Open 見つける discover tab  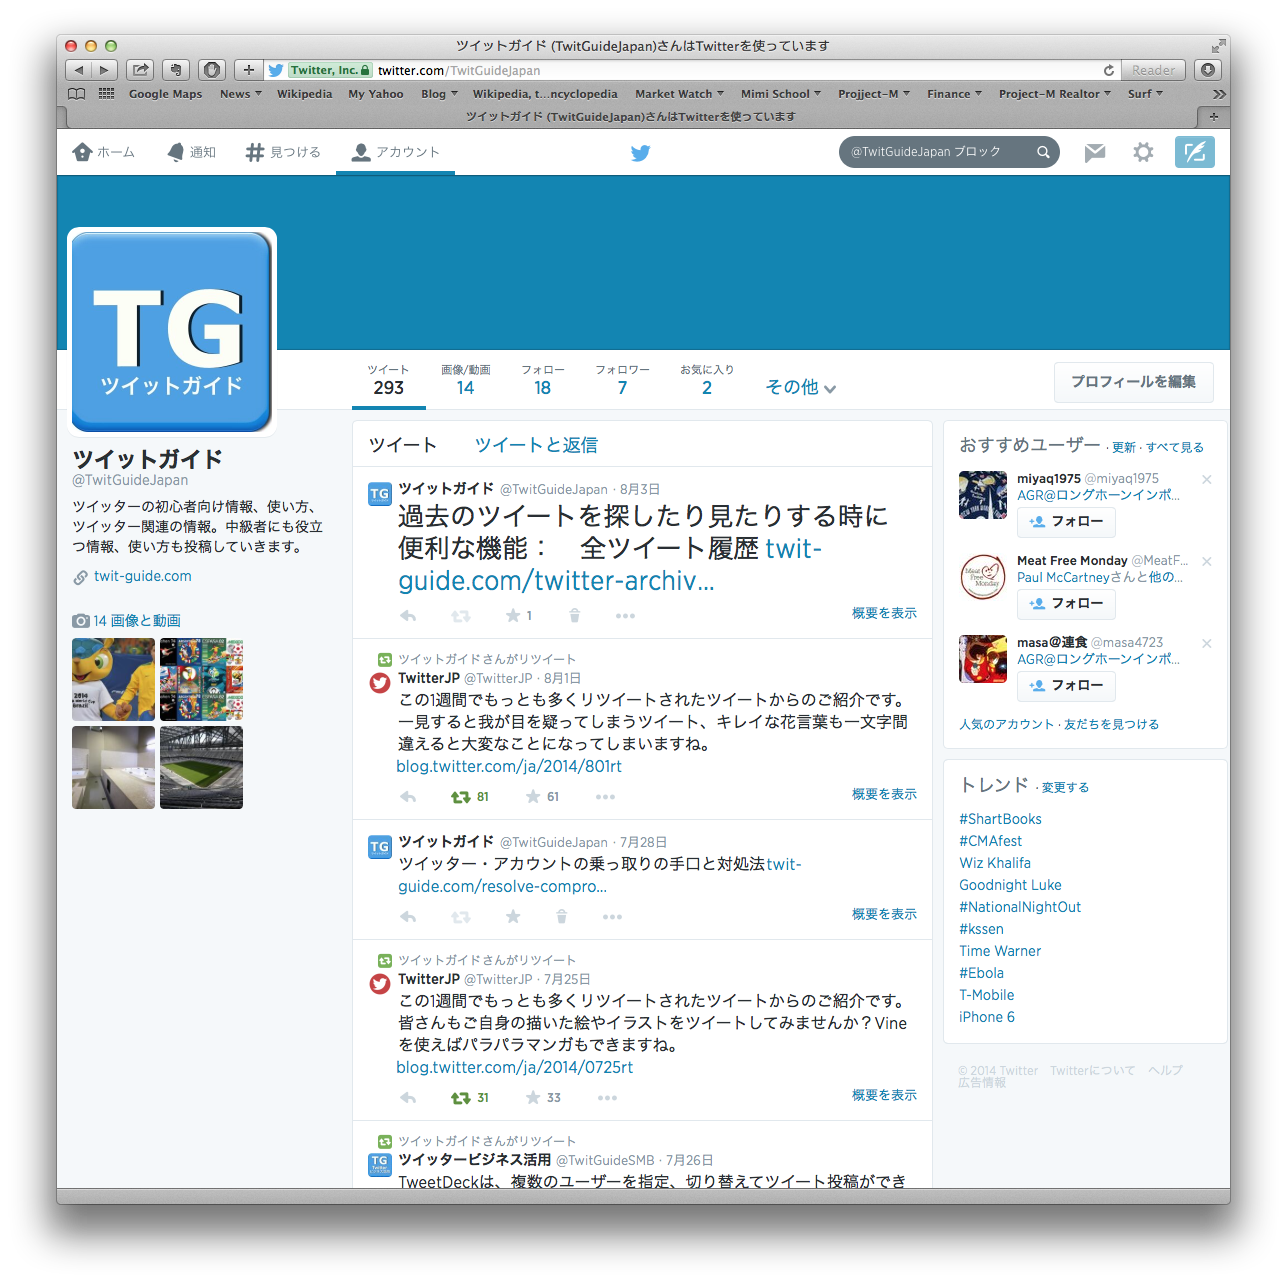click(x=284, y=152)
